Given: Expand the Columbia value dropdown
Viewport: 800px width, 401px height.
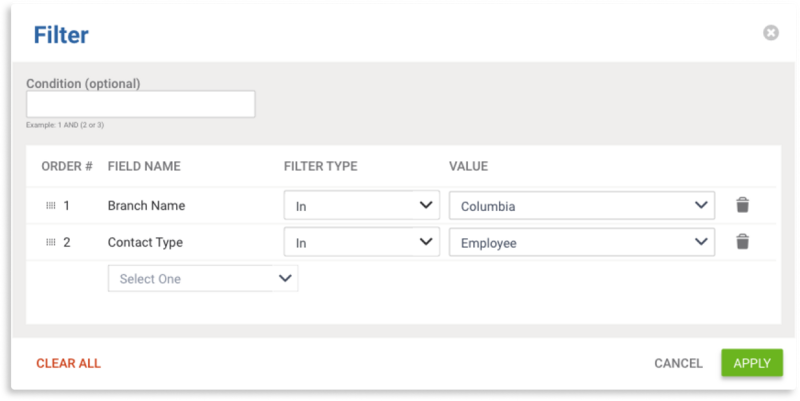Looking at the screenshot, I should pyautogui.click(x=582, y=206).
